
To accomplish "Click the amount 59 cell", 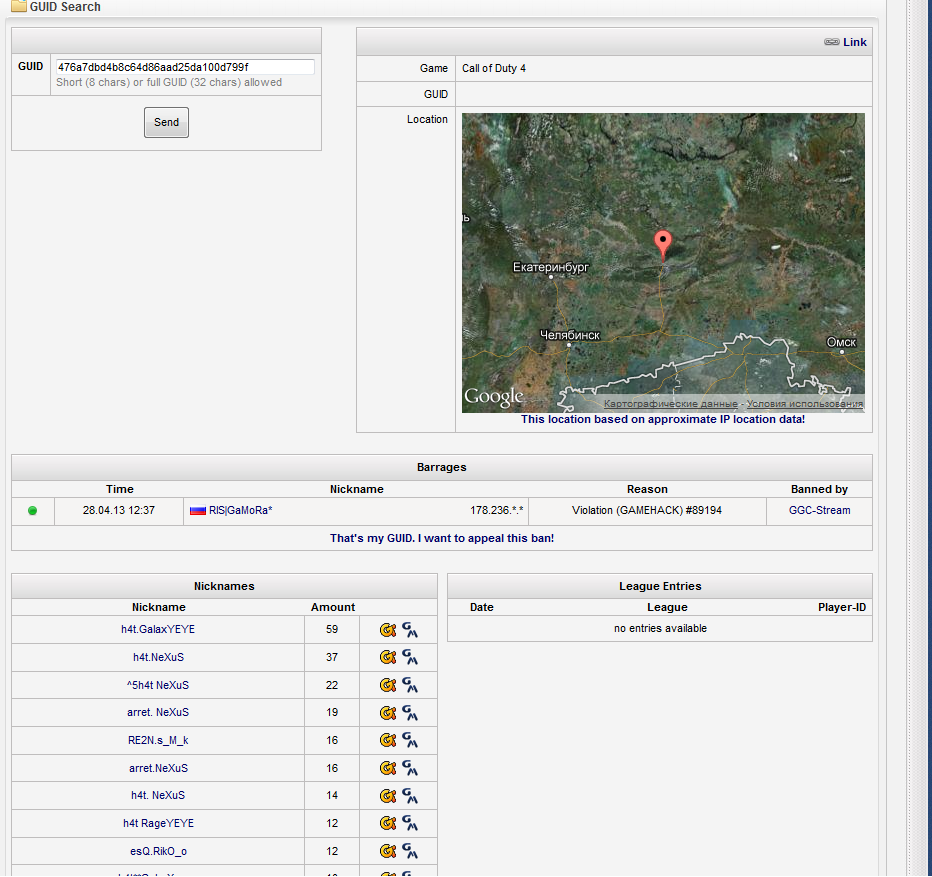I will 332,630.
